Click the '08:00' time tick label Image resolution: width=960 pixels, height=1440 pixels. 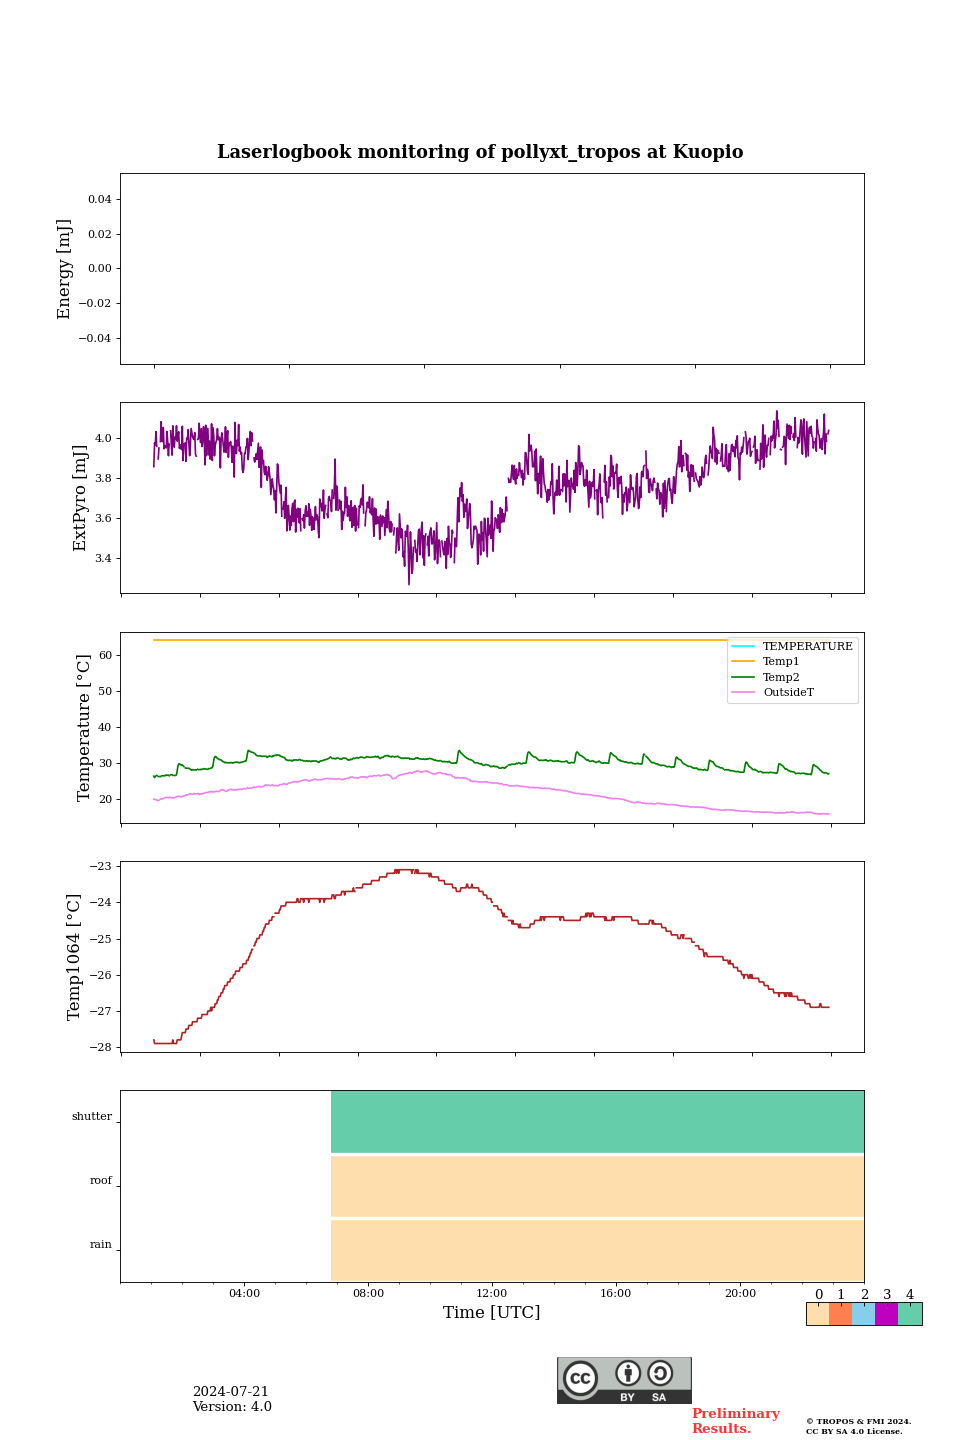[x=368, y=1294]
